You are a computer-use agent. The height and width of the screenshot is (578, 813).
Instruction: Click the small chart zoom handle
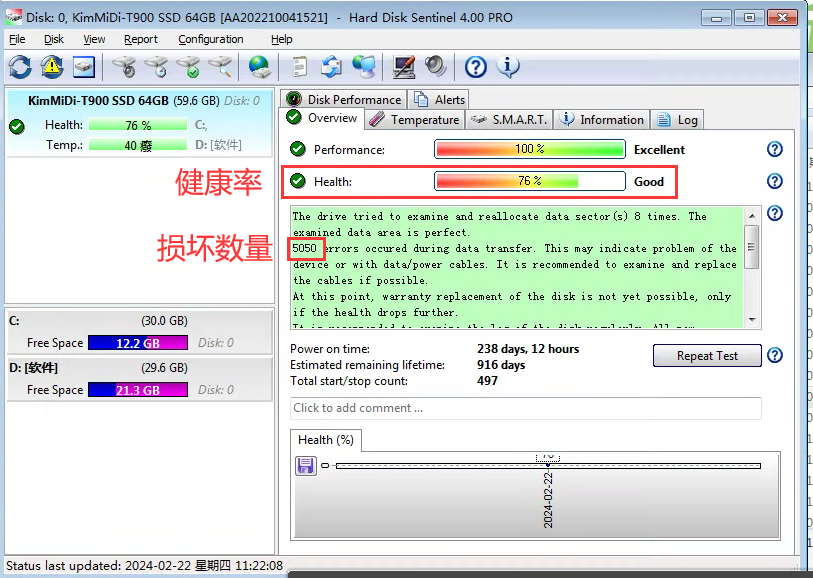click(325, 466)
